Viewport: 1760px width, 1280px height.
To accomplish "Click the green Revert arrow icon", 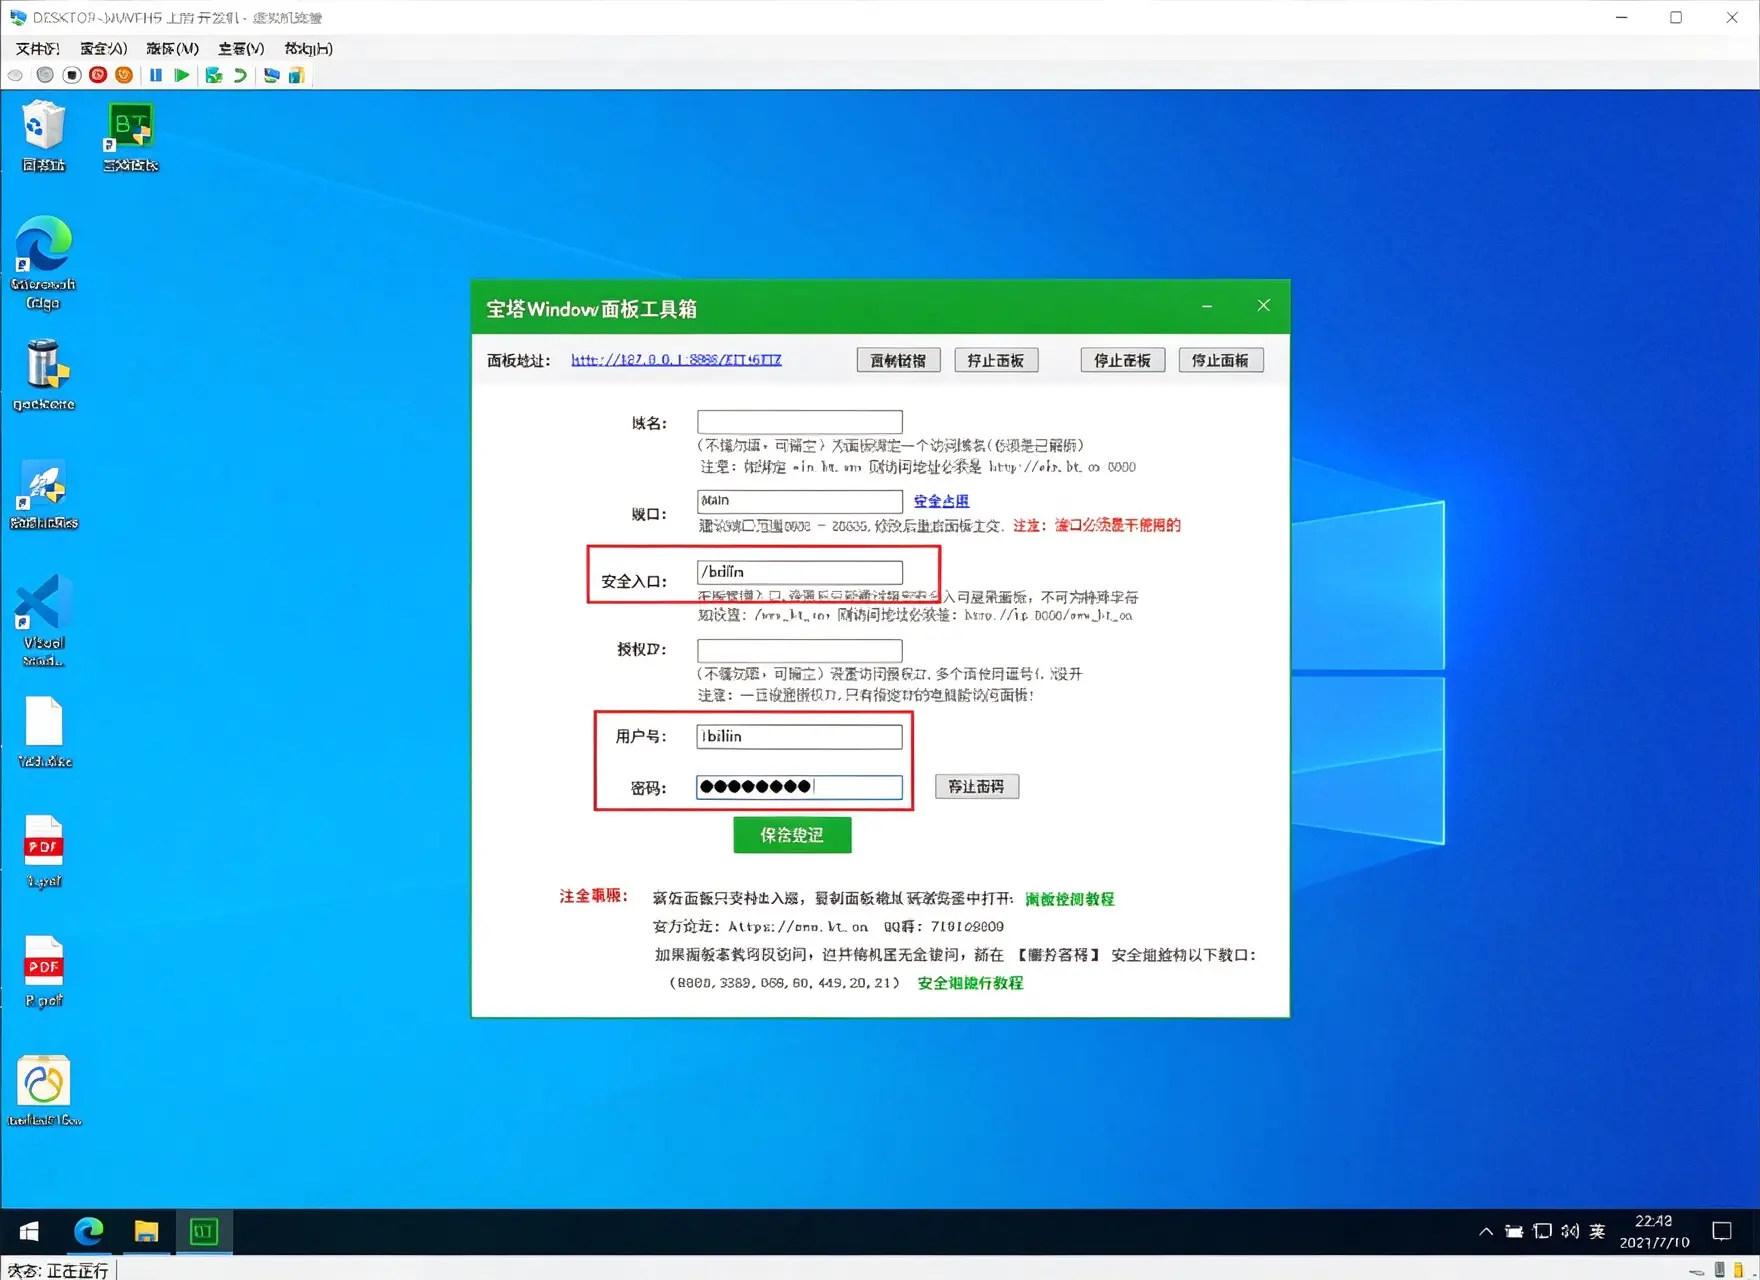I will [x=240, y=75].
